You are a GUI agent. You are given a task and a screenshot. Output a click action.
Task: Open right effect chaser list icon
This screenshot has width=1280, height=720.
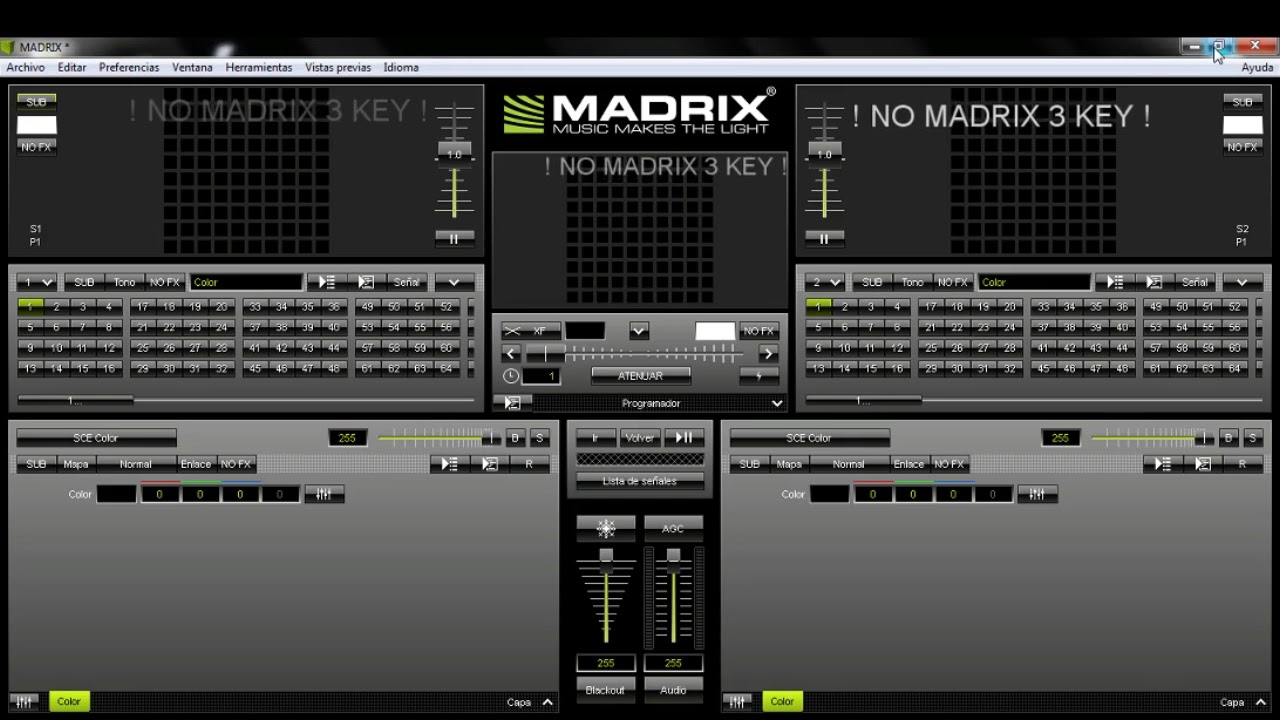1163,464
